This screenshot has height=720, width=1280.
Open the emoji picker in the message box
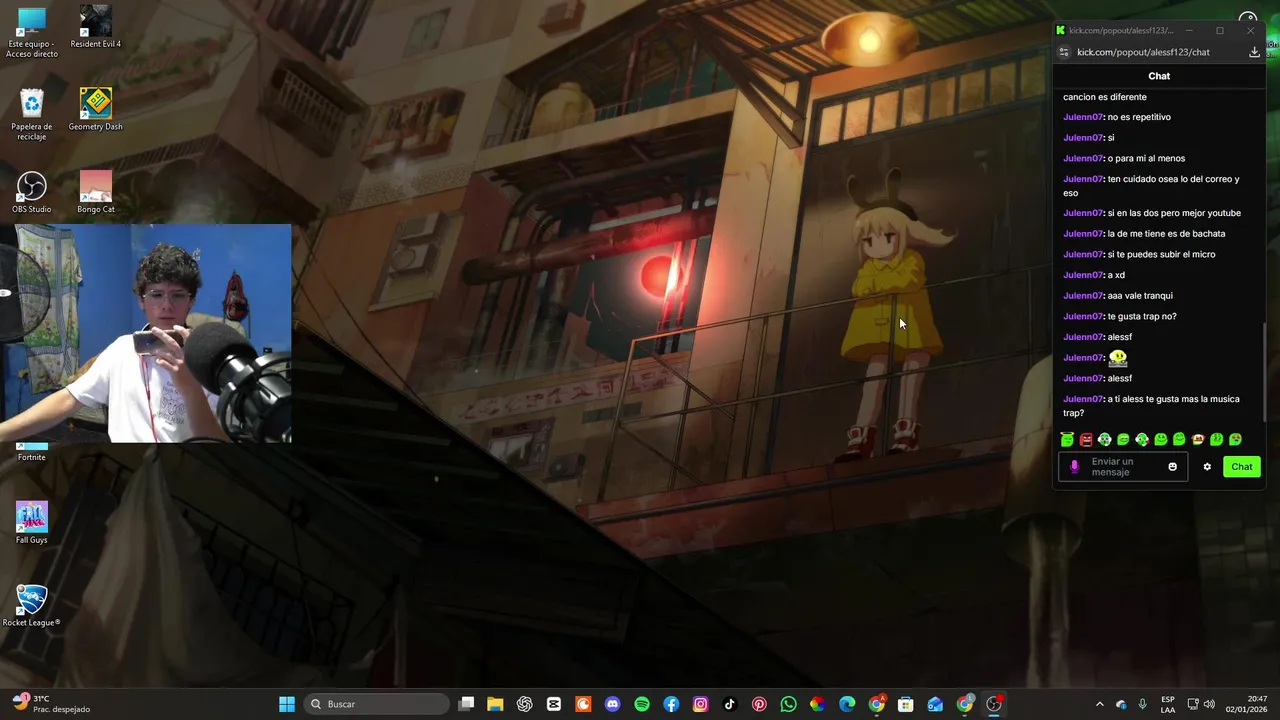click(1173, 467)
